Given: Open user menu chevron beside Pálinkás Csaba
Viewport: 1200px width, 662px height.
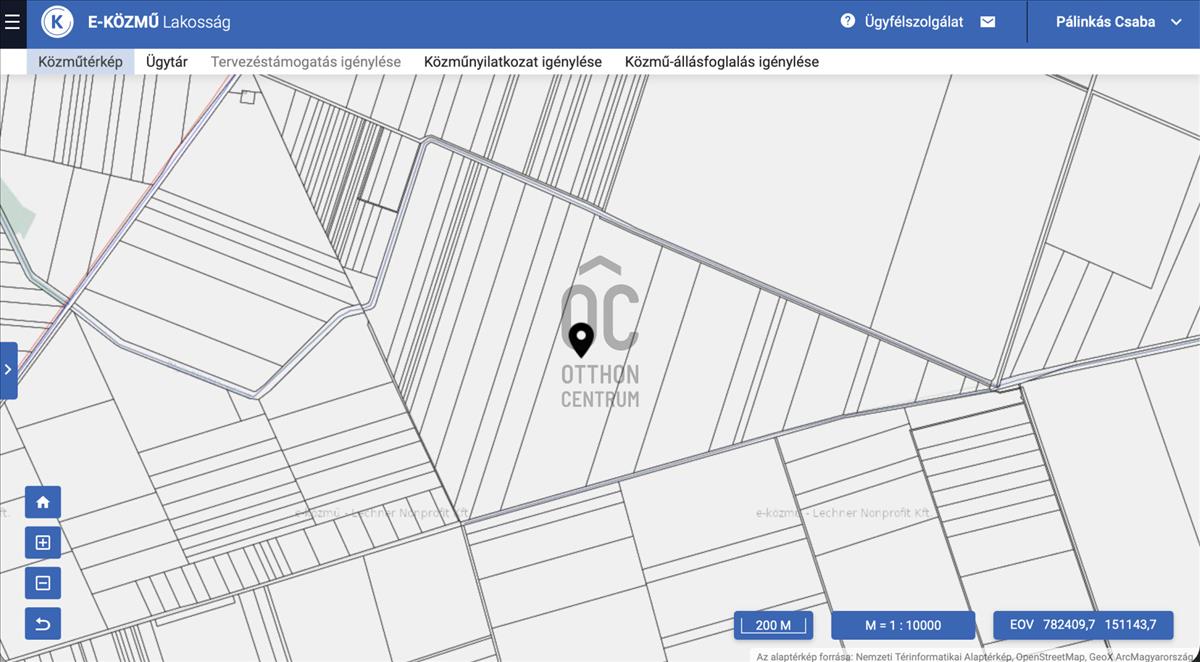Looking at the screenshot, I should click(1176, 22).
